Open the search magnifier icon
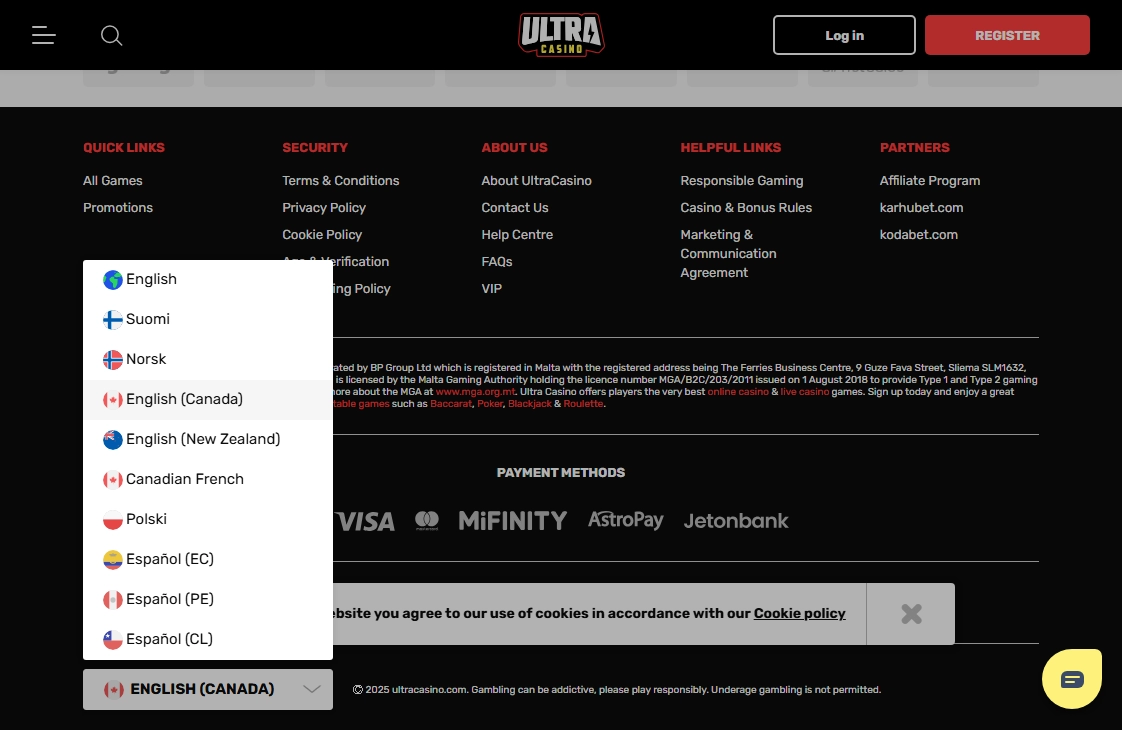The image size is (1122, 730). (x=112, y=35)
